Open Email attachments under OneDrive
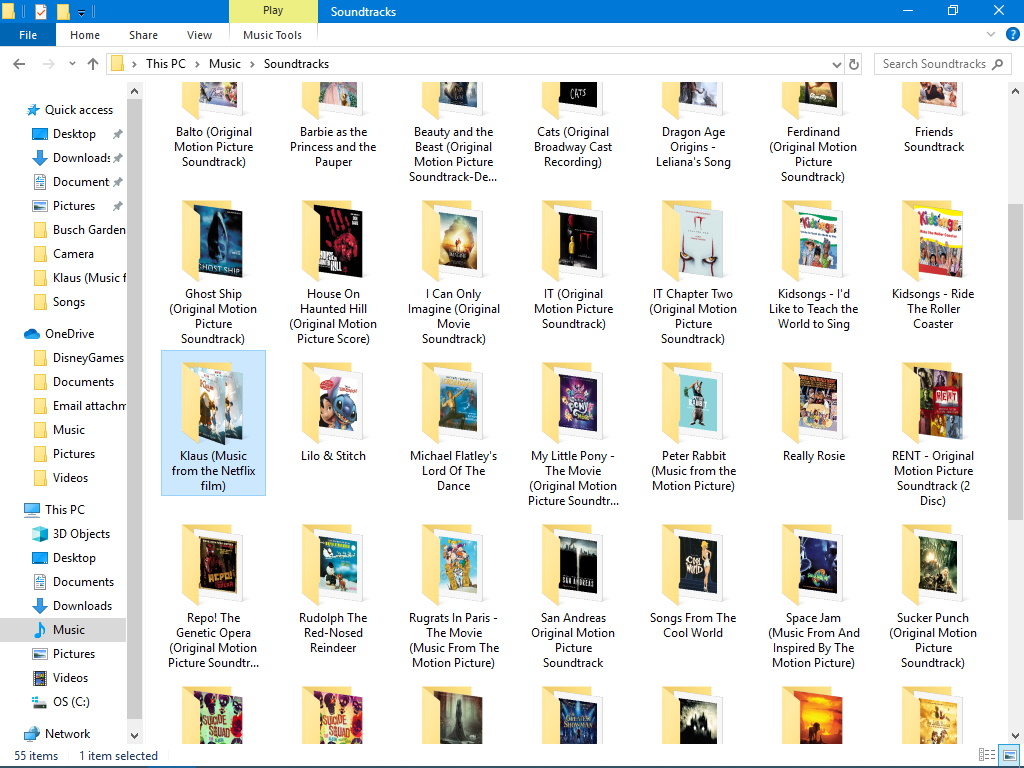1024x768 pixels. [80, 406]
